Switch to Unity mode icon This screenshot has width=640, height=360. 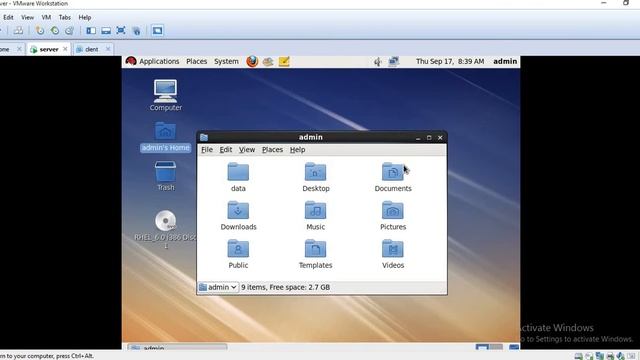point(136,31)
